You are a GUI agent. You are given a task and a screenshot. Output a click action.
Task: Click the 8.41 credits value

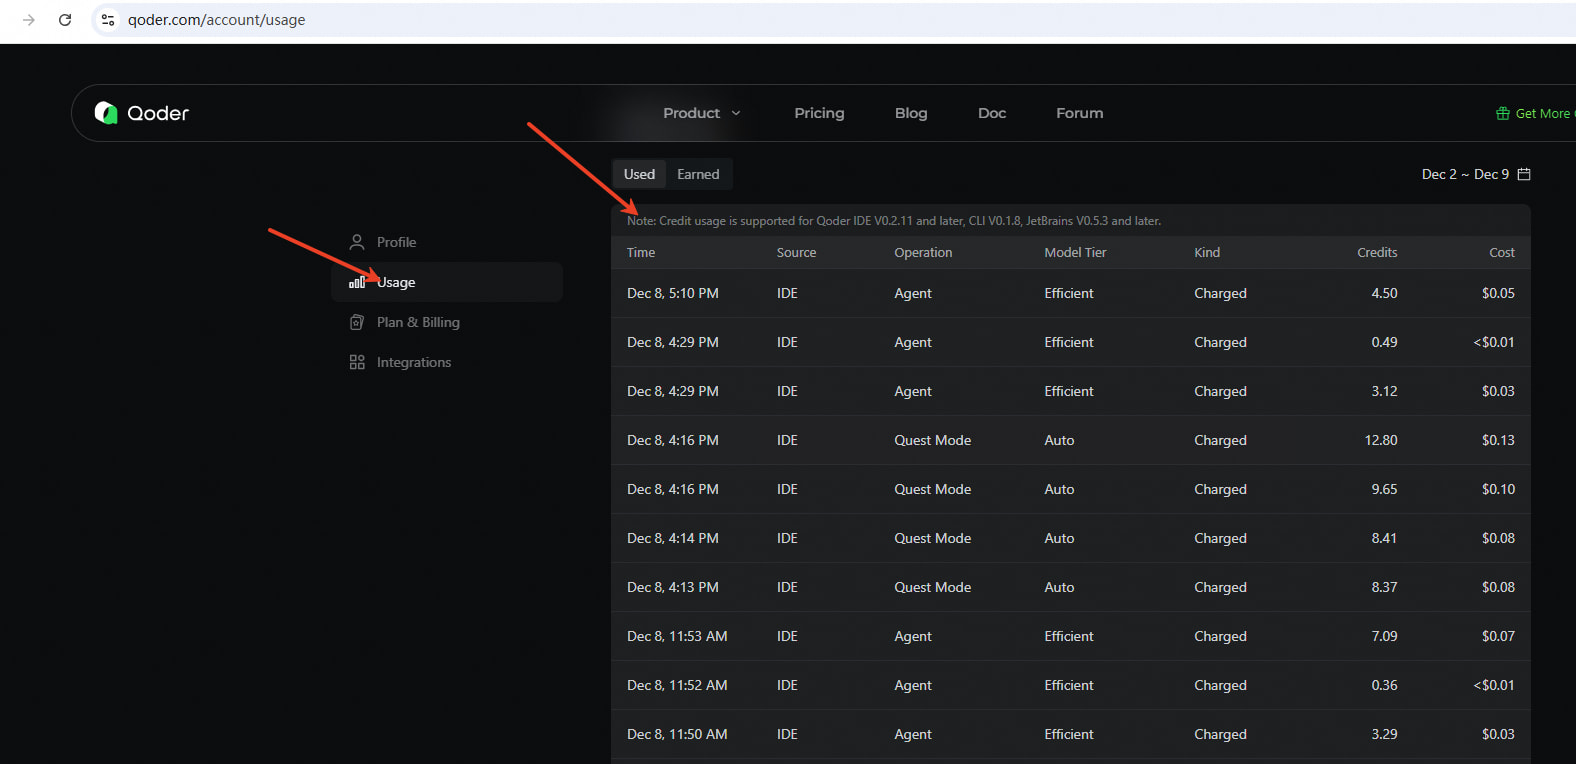pyautogui.click(x=1384, y=538)
